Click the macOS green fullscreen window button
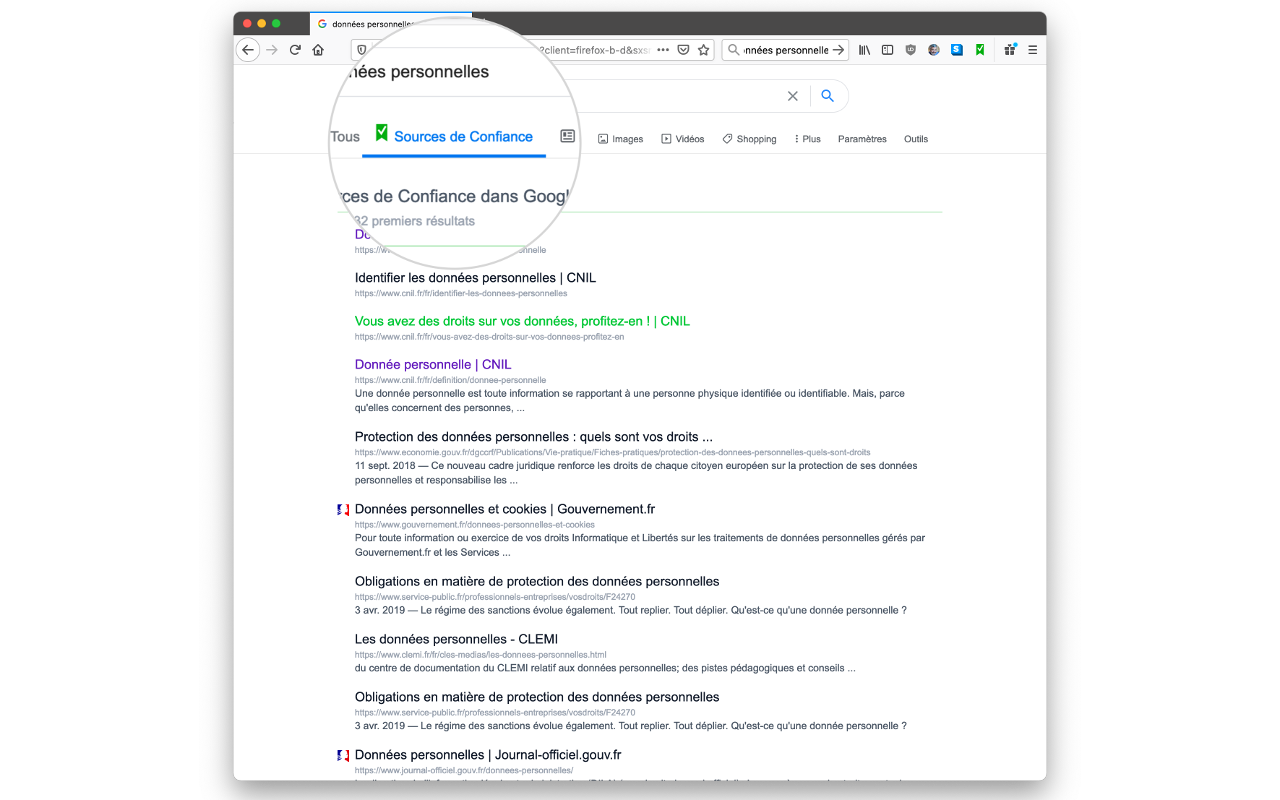This screenshot has height=800, width=1280. [276, 23]
